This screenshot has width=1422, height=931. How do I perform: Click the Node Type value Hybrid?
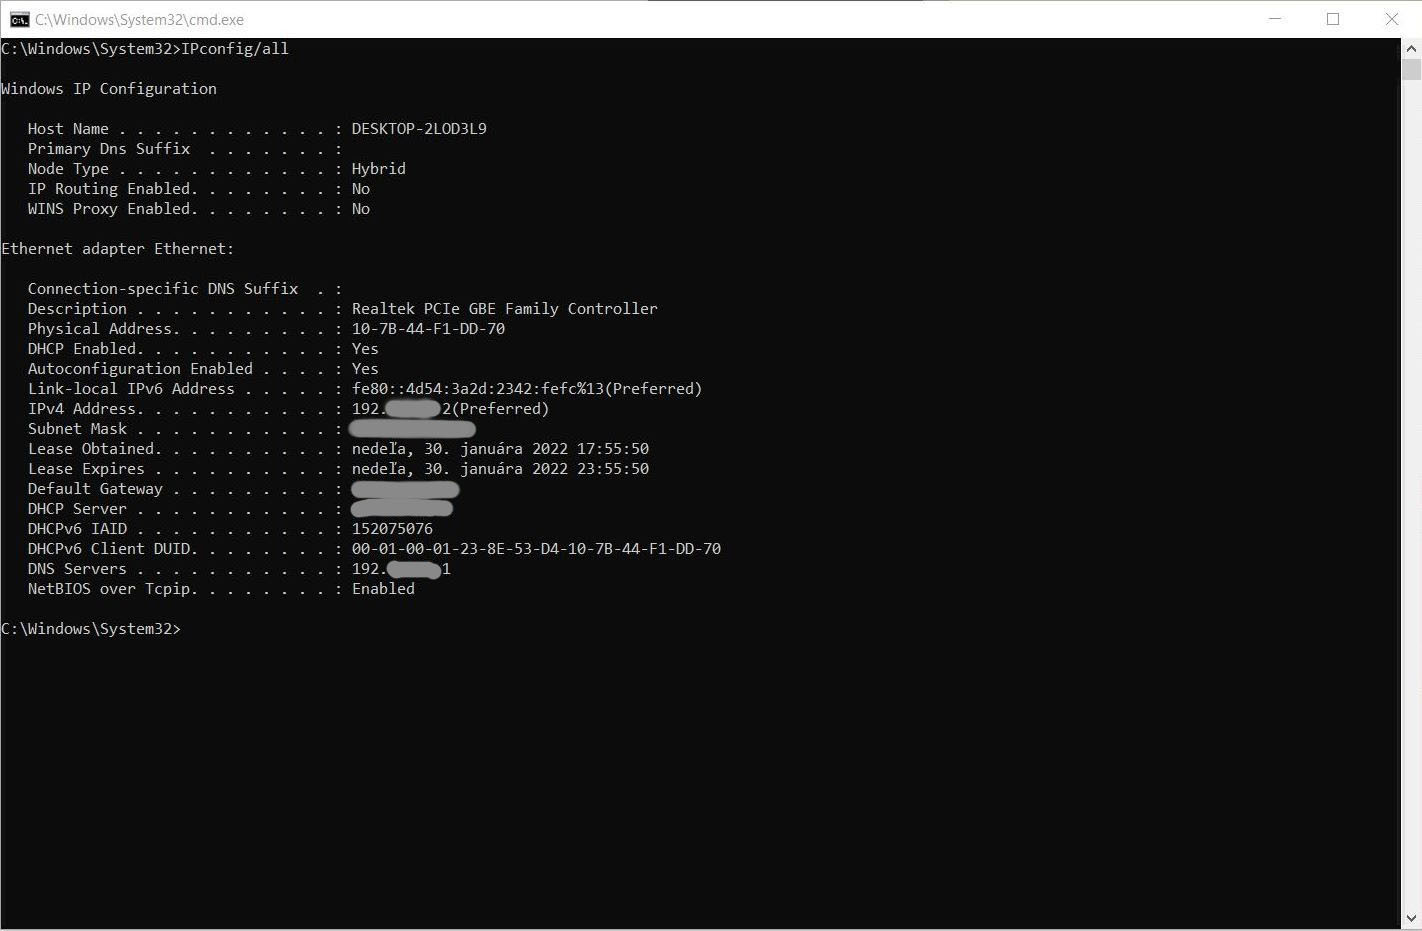pyautogui.click(x=378, y=168)
